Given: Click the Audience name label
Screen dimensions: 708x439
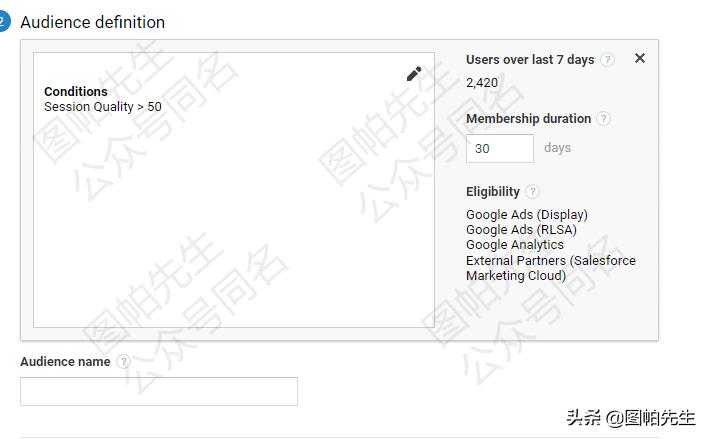Looking at the screenshot, I should 65,362.
